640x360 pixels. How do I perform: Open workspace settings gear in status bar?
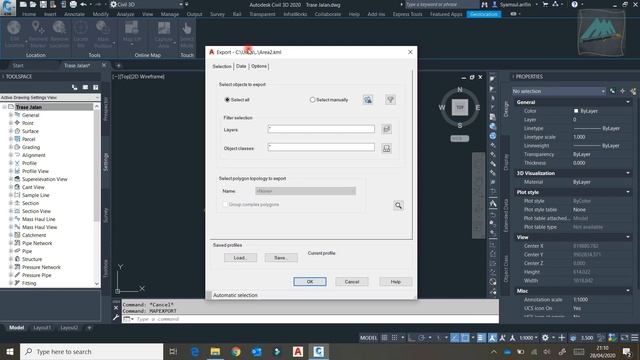[545, 338]
